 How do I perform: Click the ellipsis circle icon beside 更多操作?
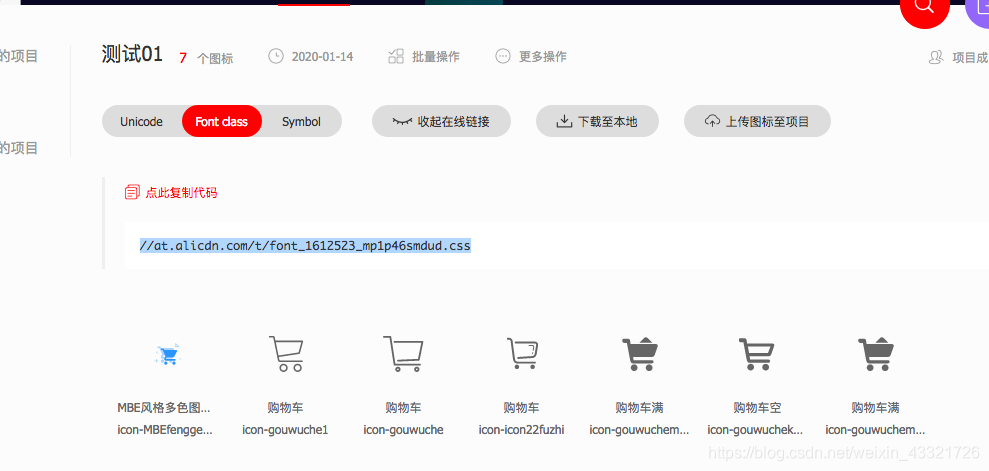(503, 56)
